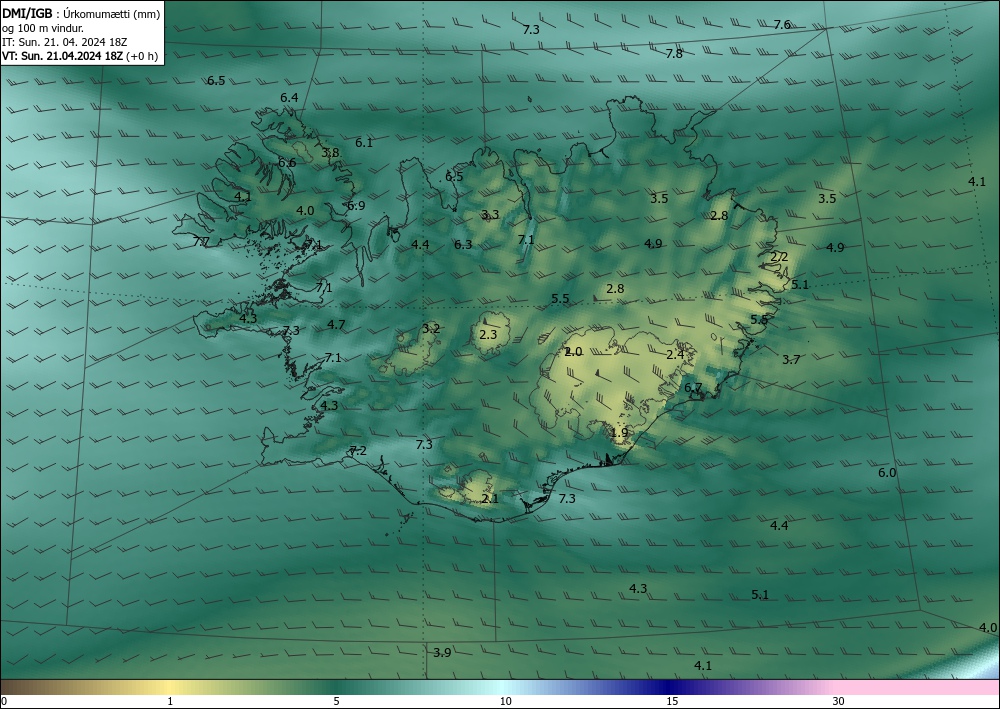Click the 2.0 value on Vatnajökull

[573, 351]
